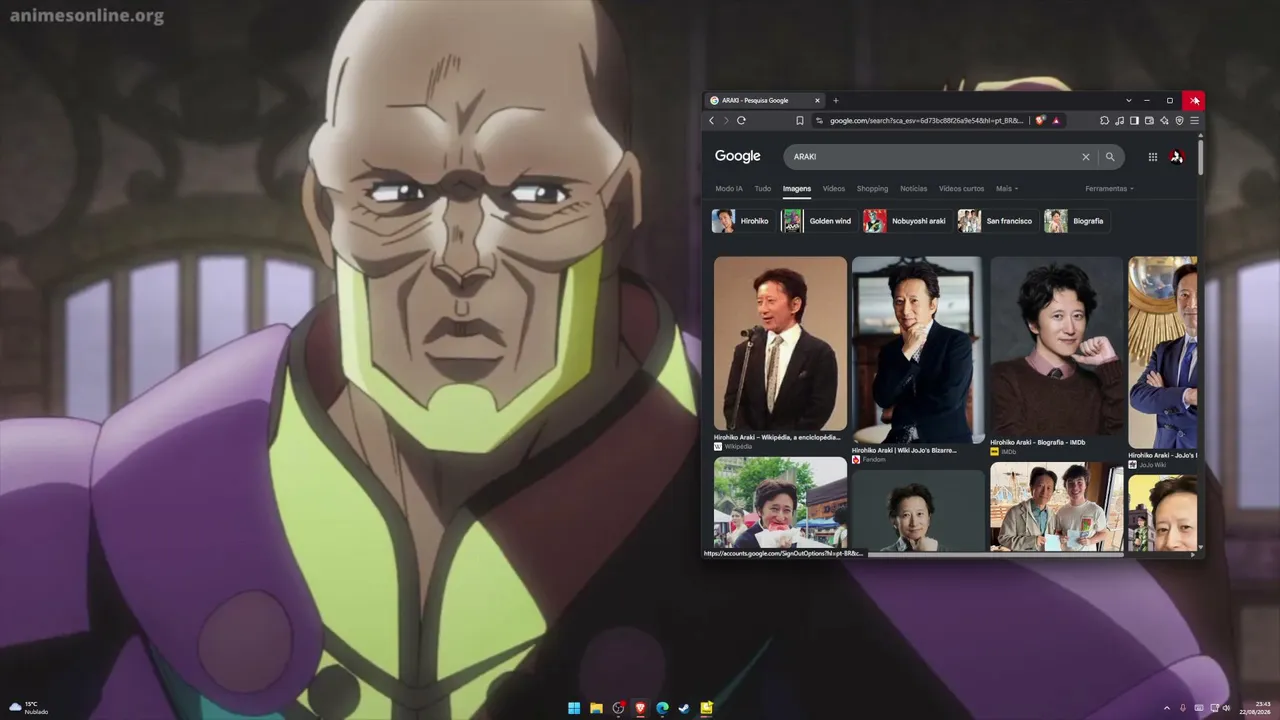Screen dimensions: 1280x720
Task: Bookmark this page with the bookmark icon
Action: click(x=800, y=120)
